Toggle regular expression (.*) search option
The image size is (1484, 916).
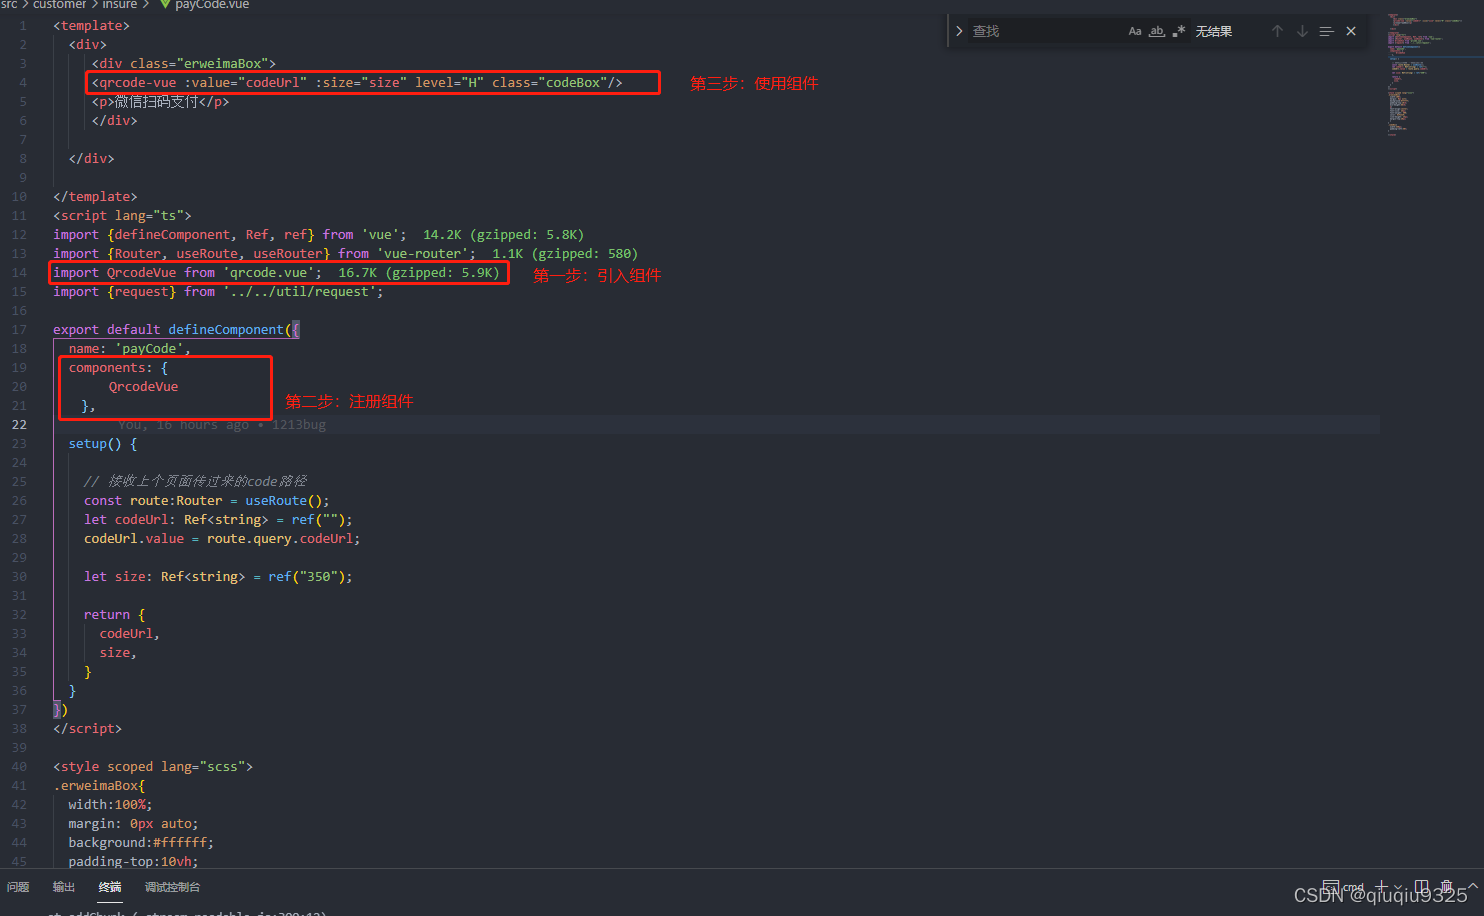click(1179, 31)
